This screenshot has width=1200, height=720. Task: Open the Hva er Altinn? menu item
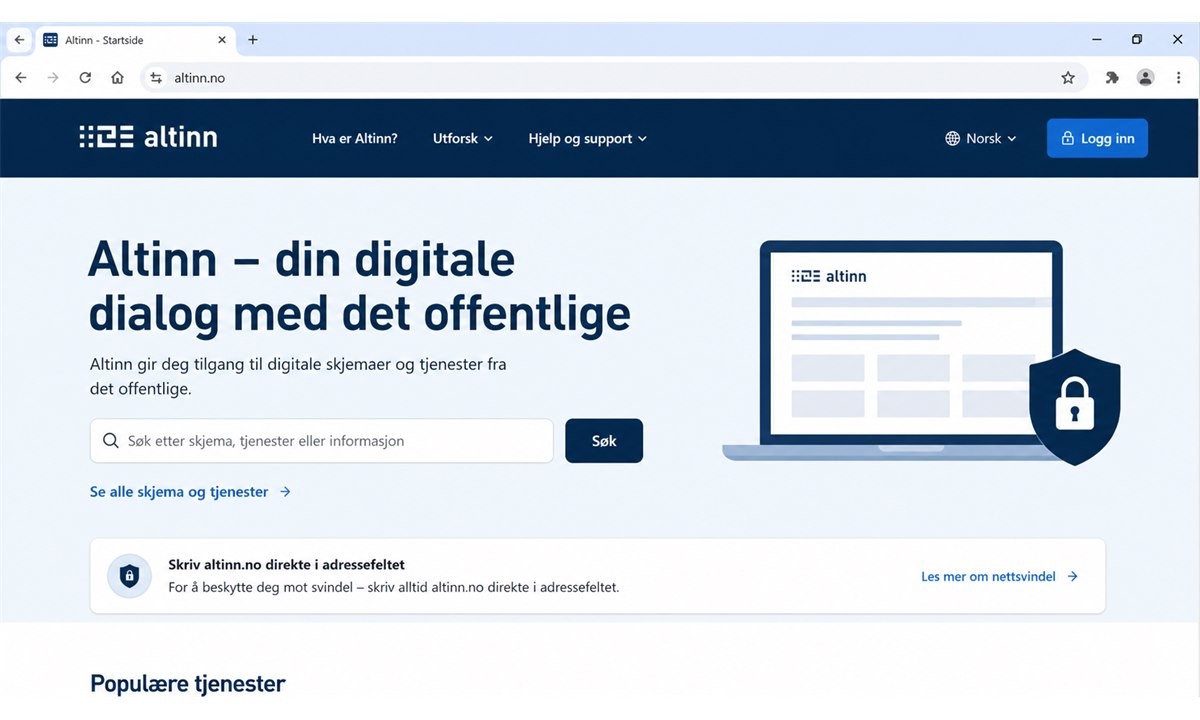point(355,139)
